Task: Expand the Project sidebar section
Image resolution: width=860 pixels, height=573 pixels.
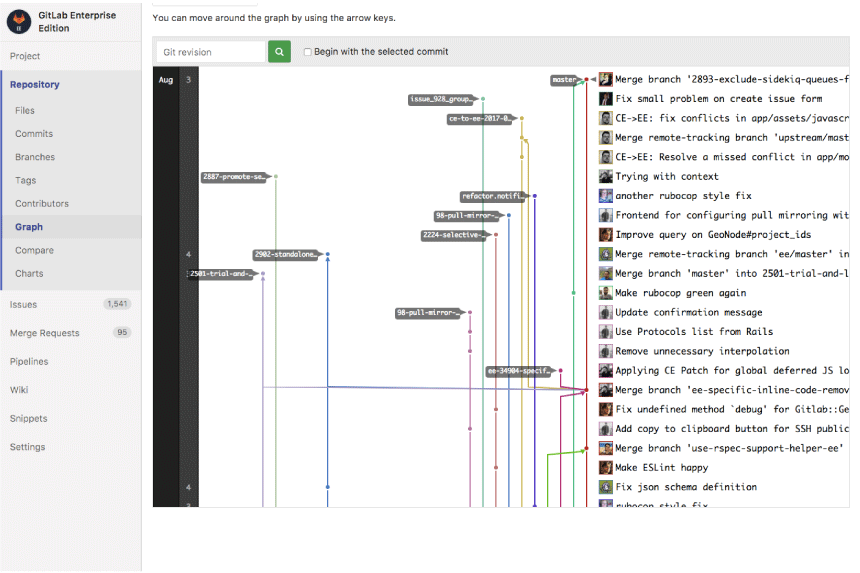Action: point(25,56)
